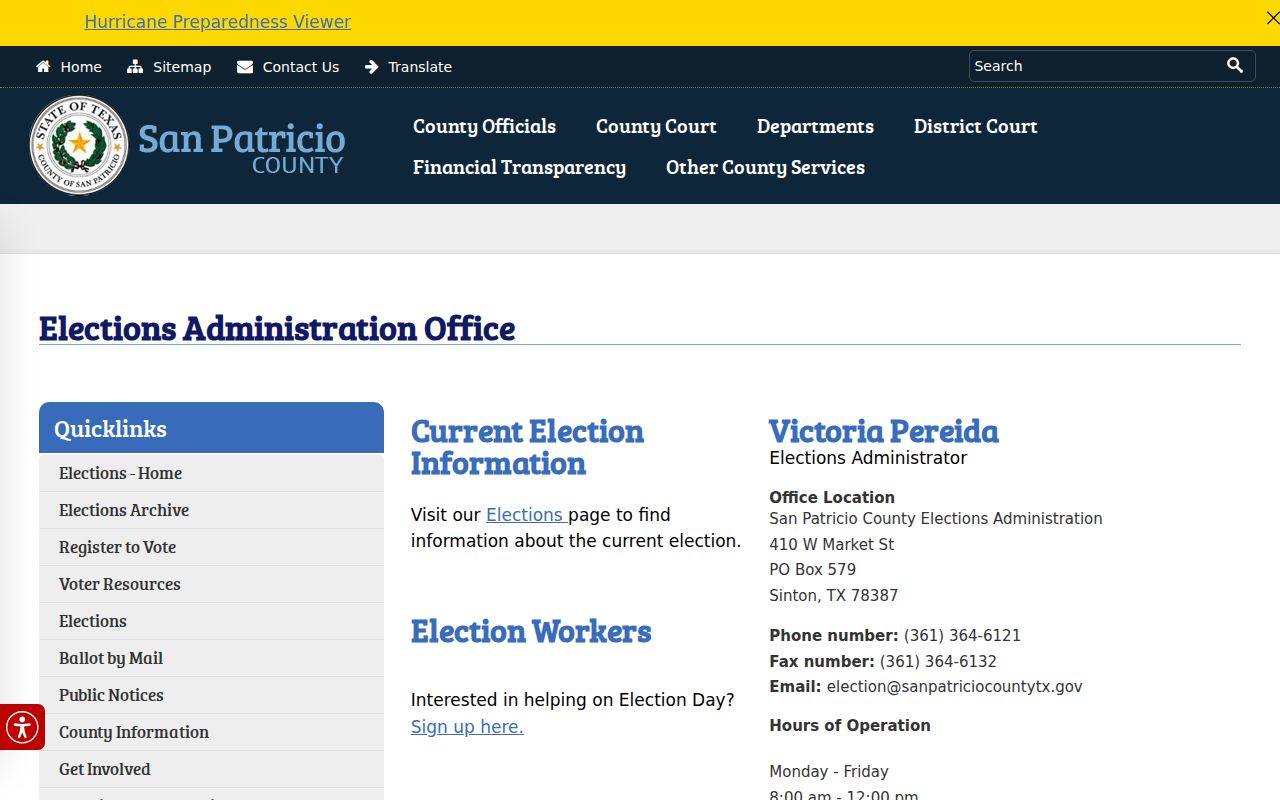
Task: Open the Hurricane Preparedness Viewer link
Action: [218, 22]
